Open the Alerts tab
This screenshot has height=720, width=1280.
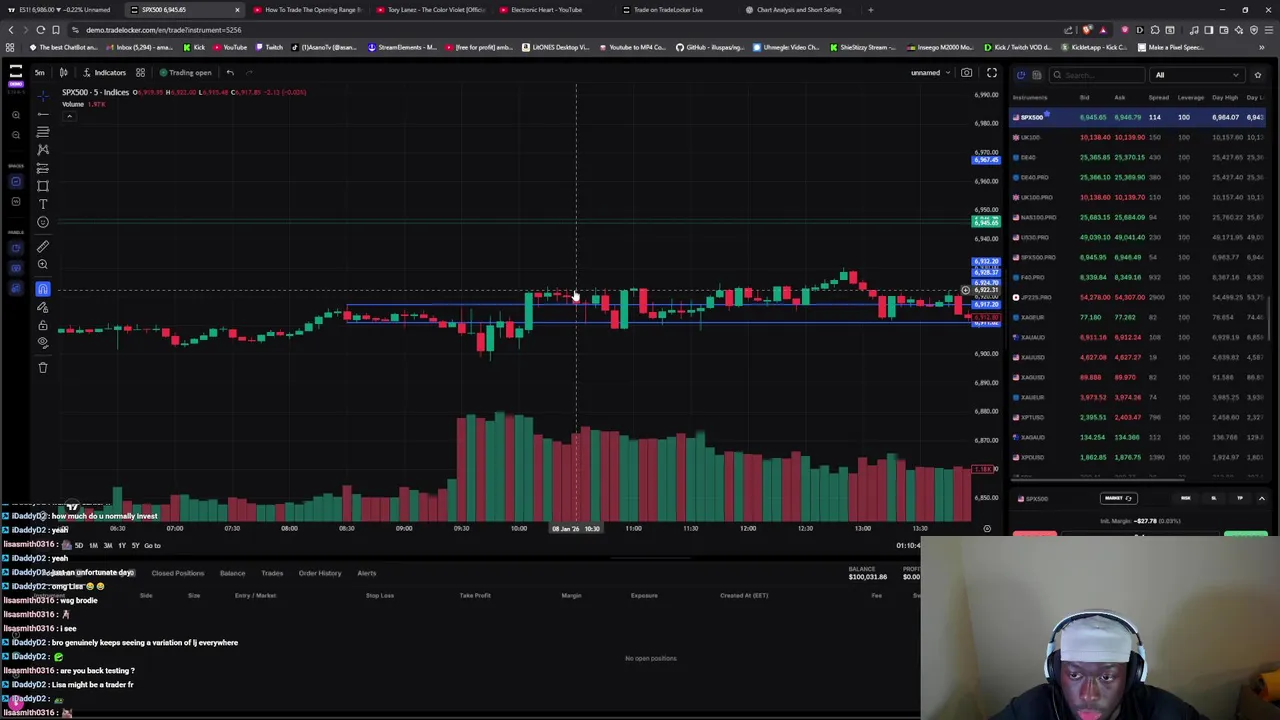pos(367,573)
